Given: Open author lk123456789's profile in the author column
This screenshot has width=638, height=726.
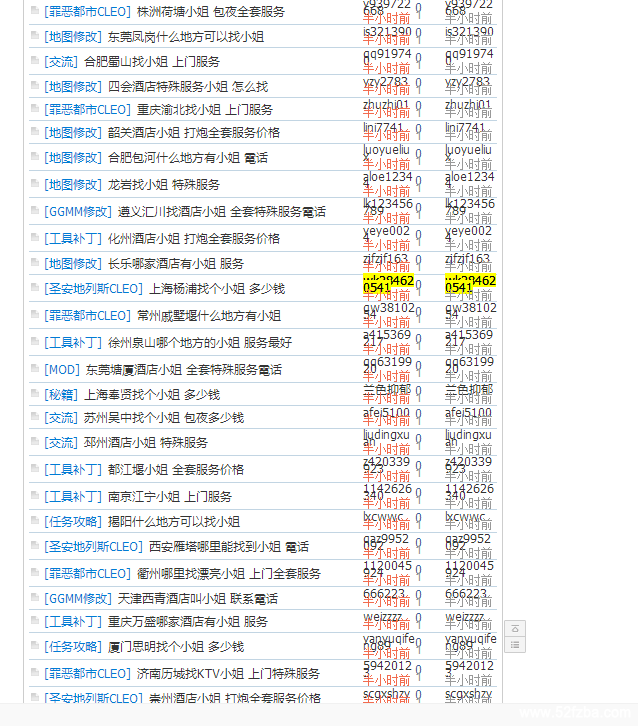Looking at the screenshot, I should [x=388, y=207].
